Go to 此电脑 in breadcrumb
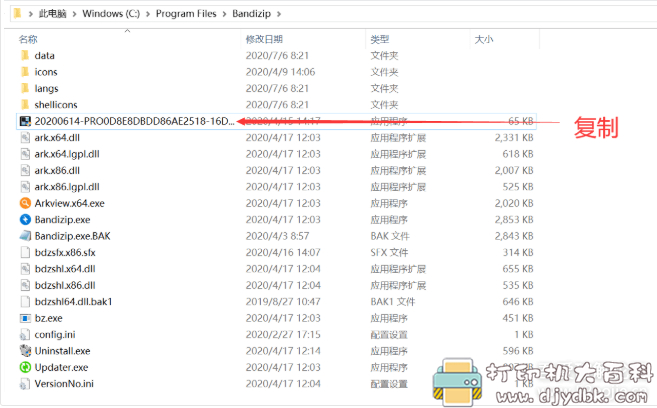Image resolution: width=657 pixels, height=408 pixels. point(52,14)
